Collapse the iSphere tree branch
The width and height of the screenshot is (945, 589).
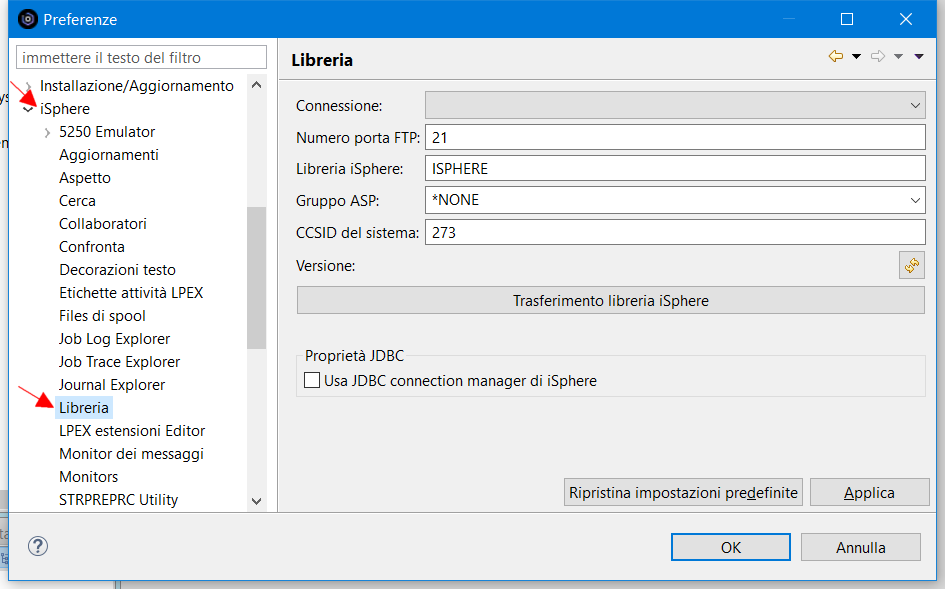[28, 108]
